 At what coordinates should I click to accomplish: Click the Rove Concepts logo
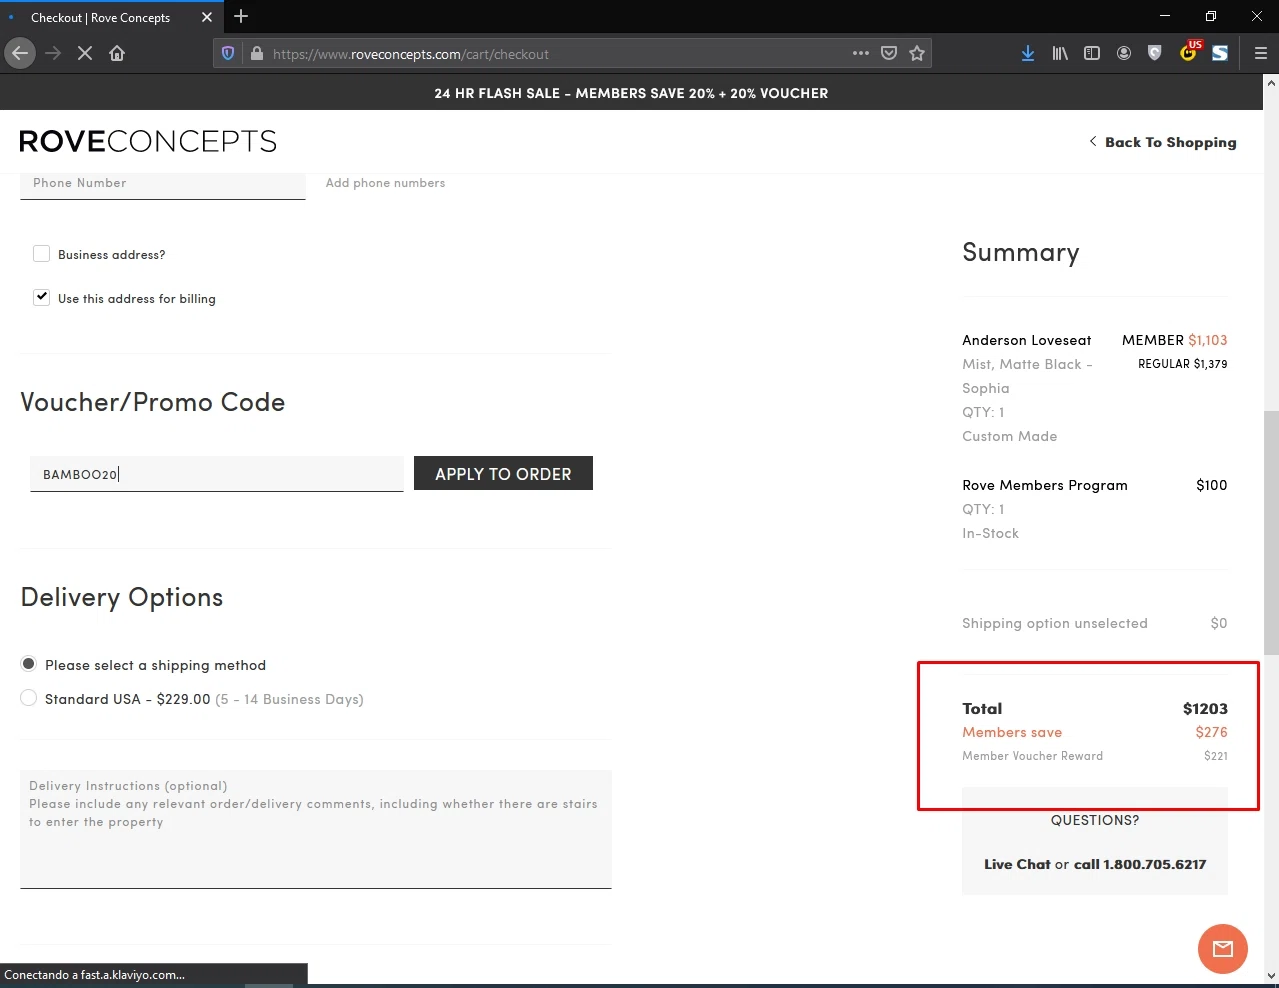148,141
